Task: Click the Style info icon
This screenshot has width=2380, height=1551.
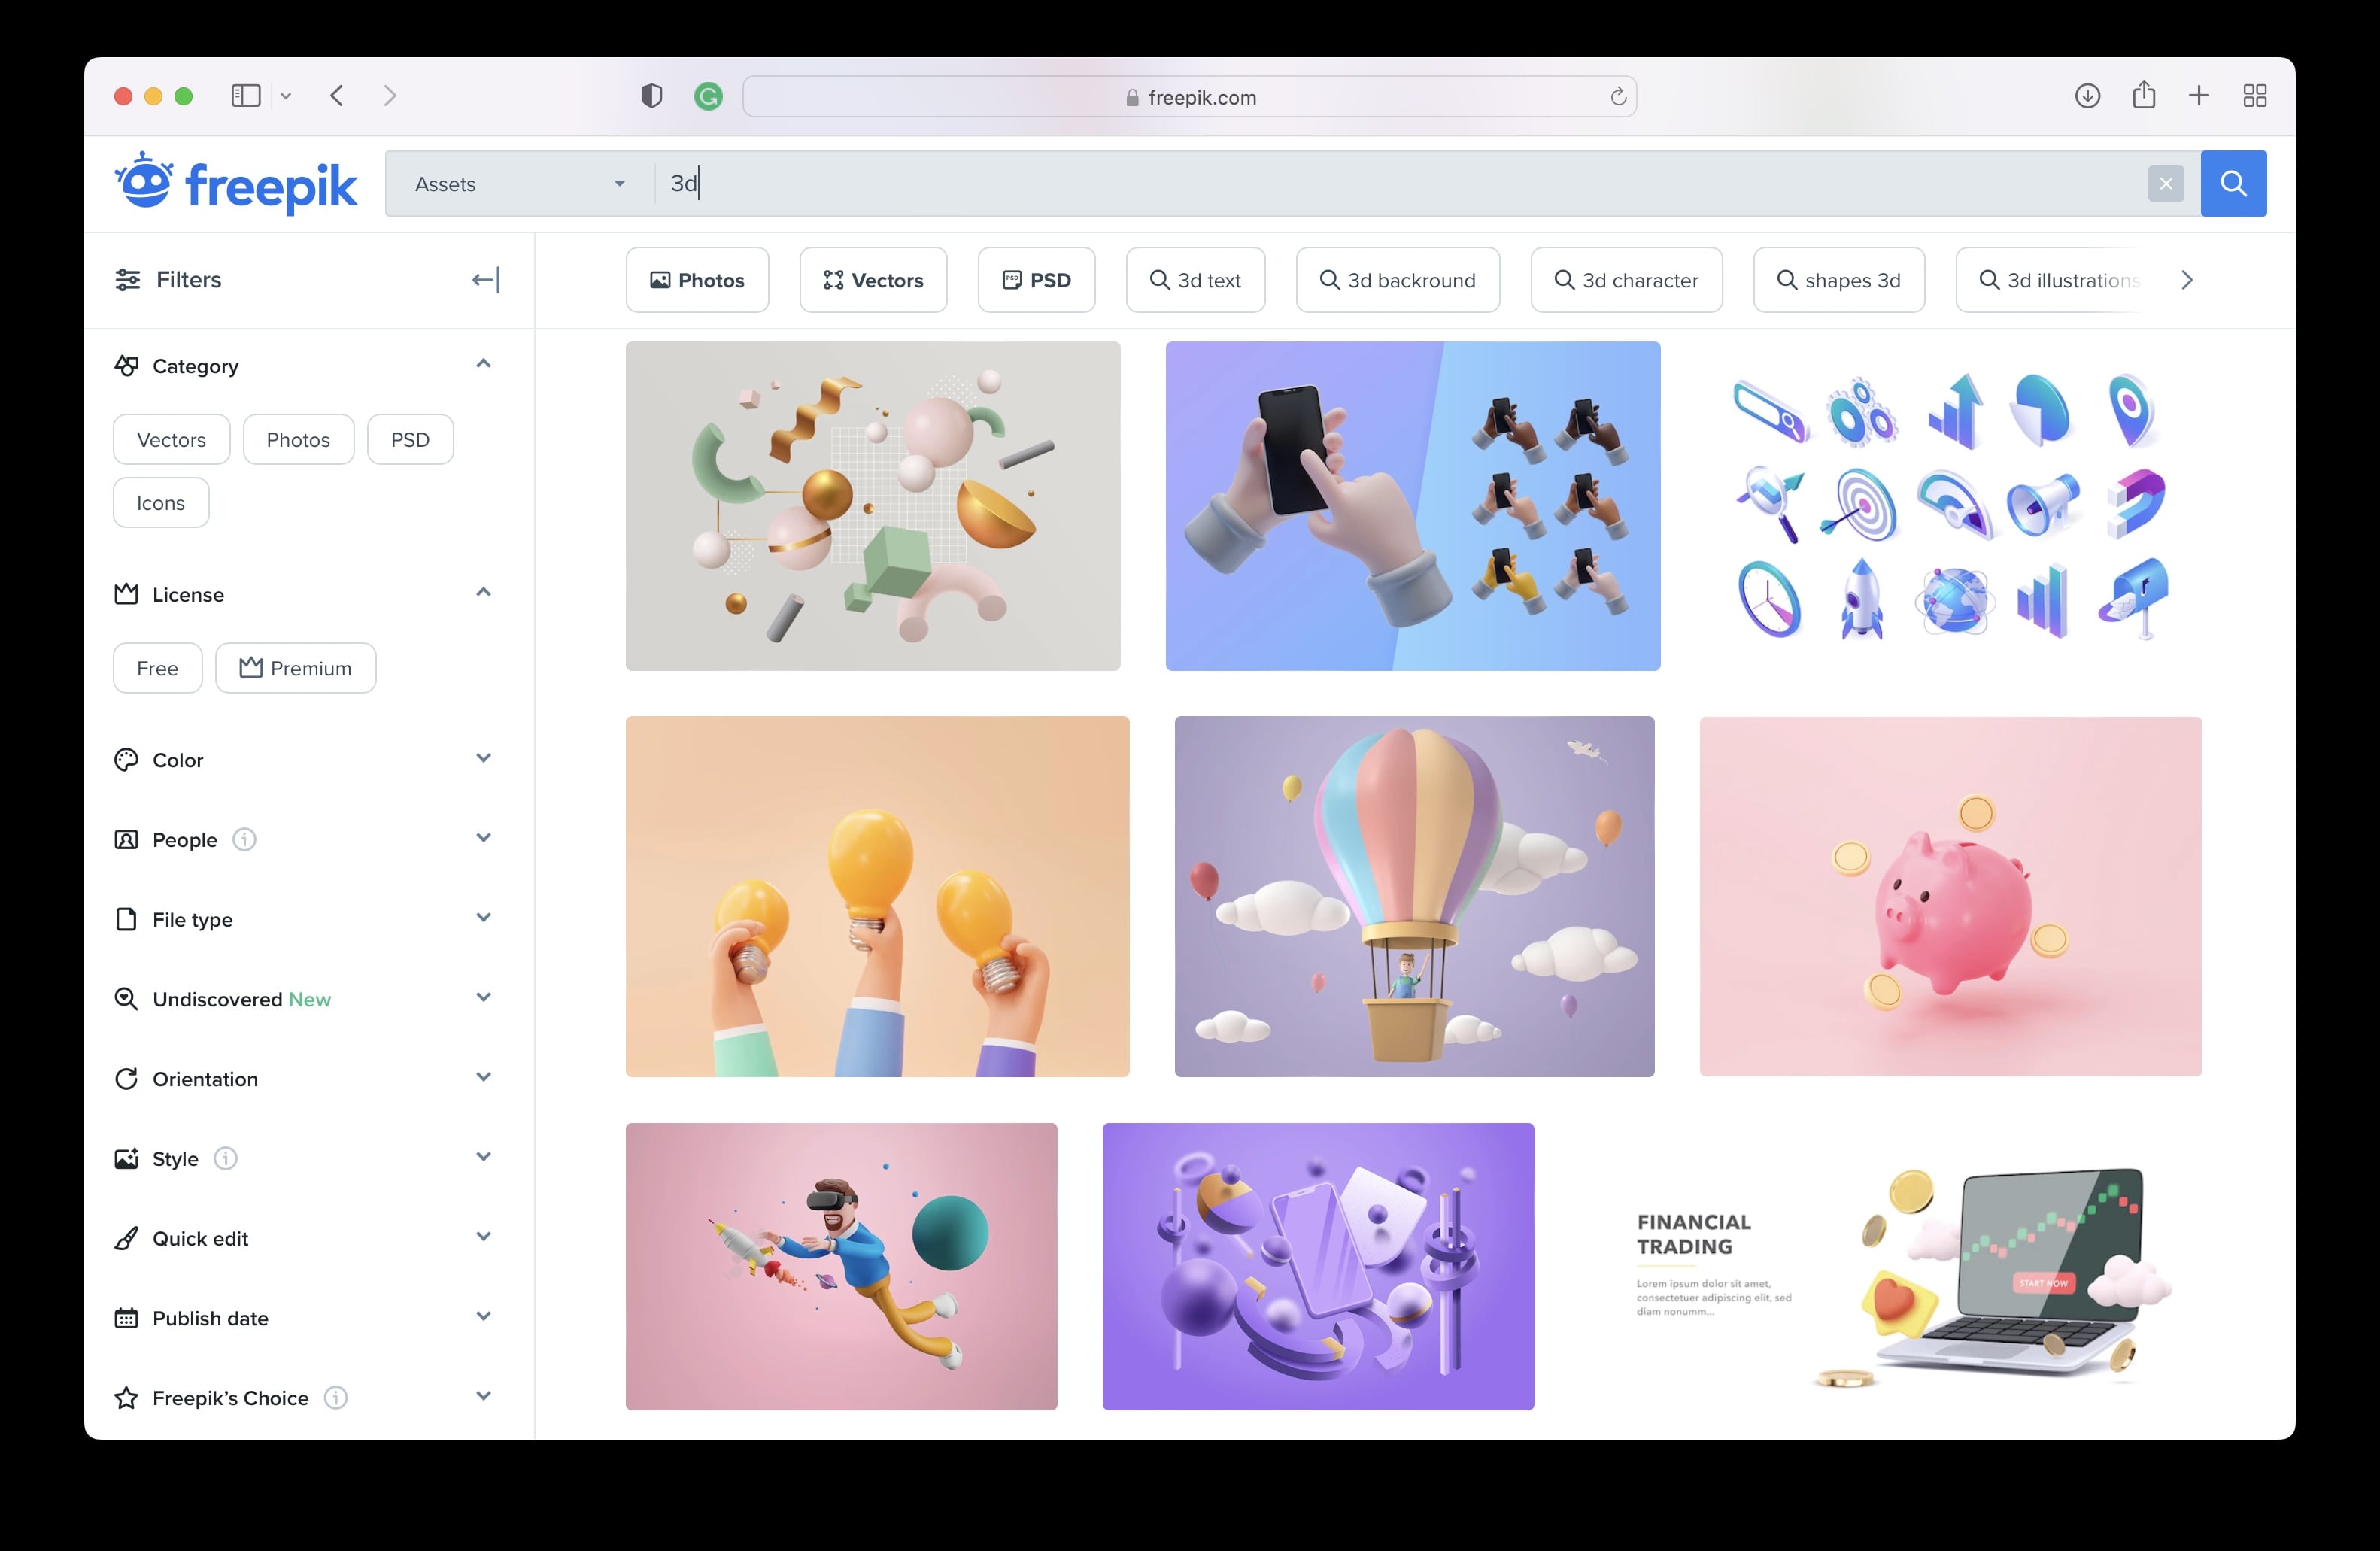Action: click(x=227, y=1158)
